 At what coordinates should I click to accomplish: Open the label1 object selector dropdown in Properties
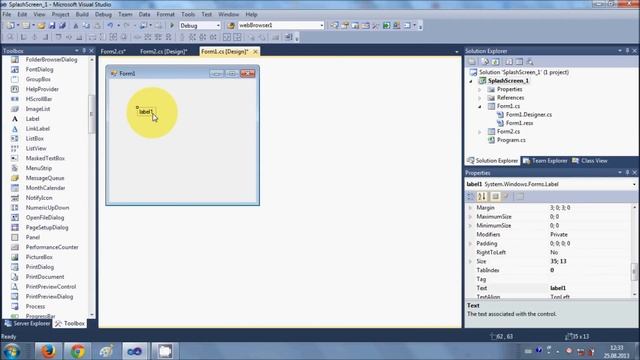click(634, 184)
